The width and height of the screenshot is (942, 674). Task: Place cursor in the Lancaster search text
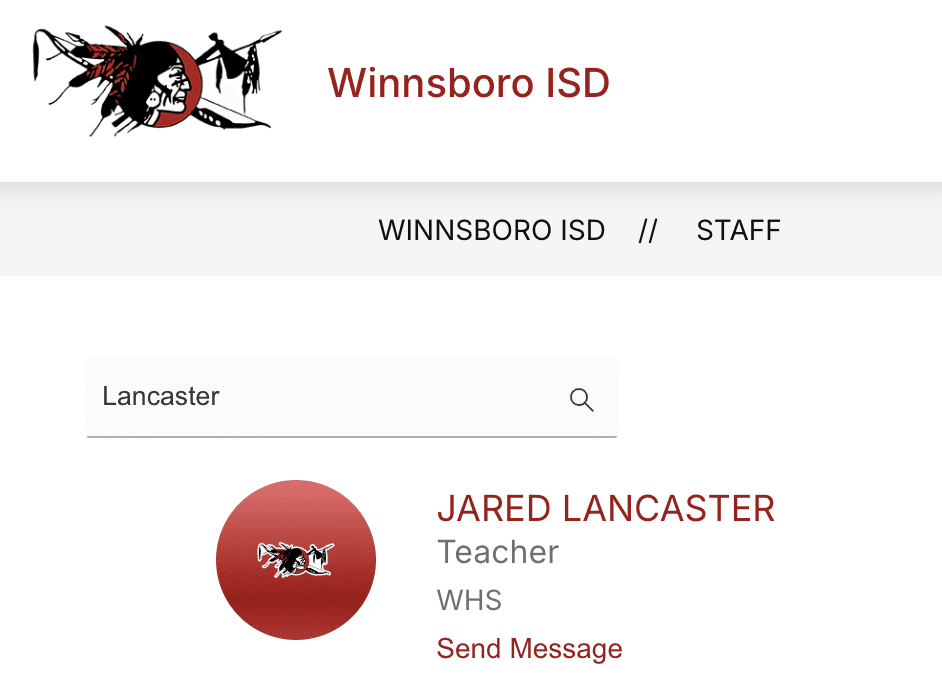pos(161,396)
